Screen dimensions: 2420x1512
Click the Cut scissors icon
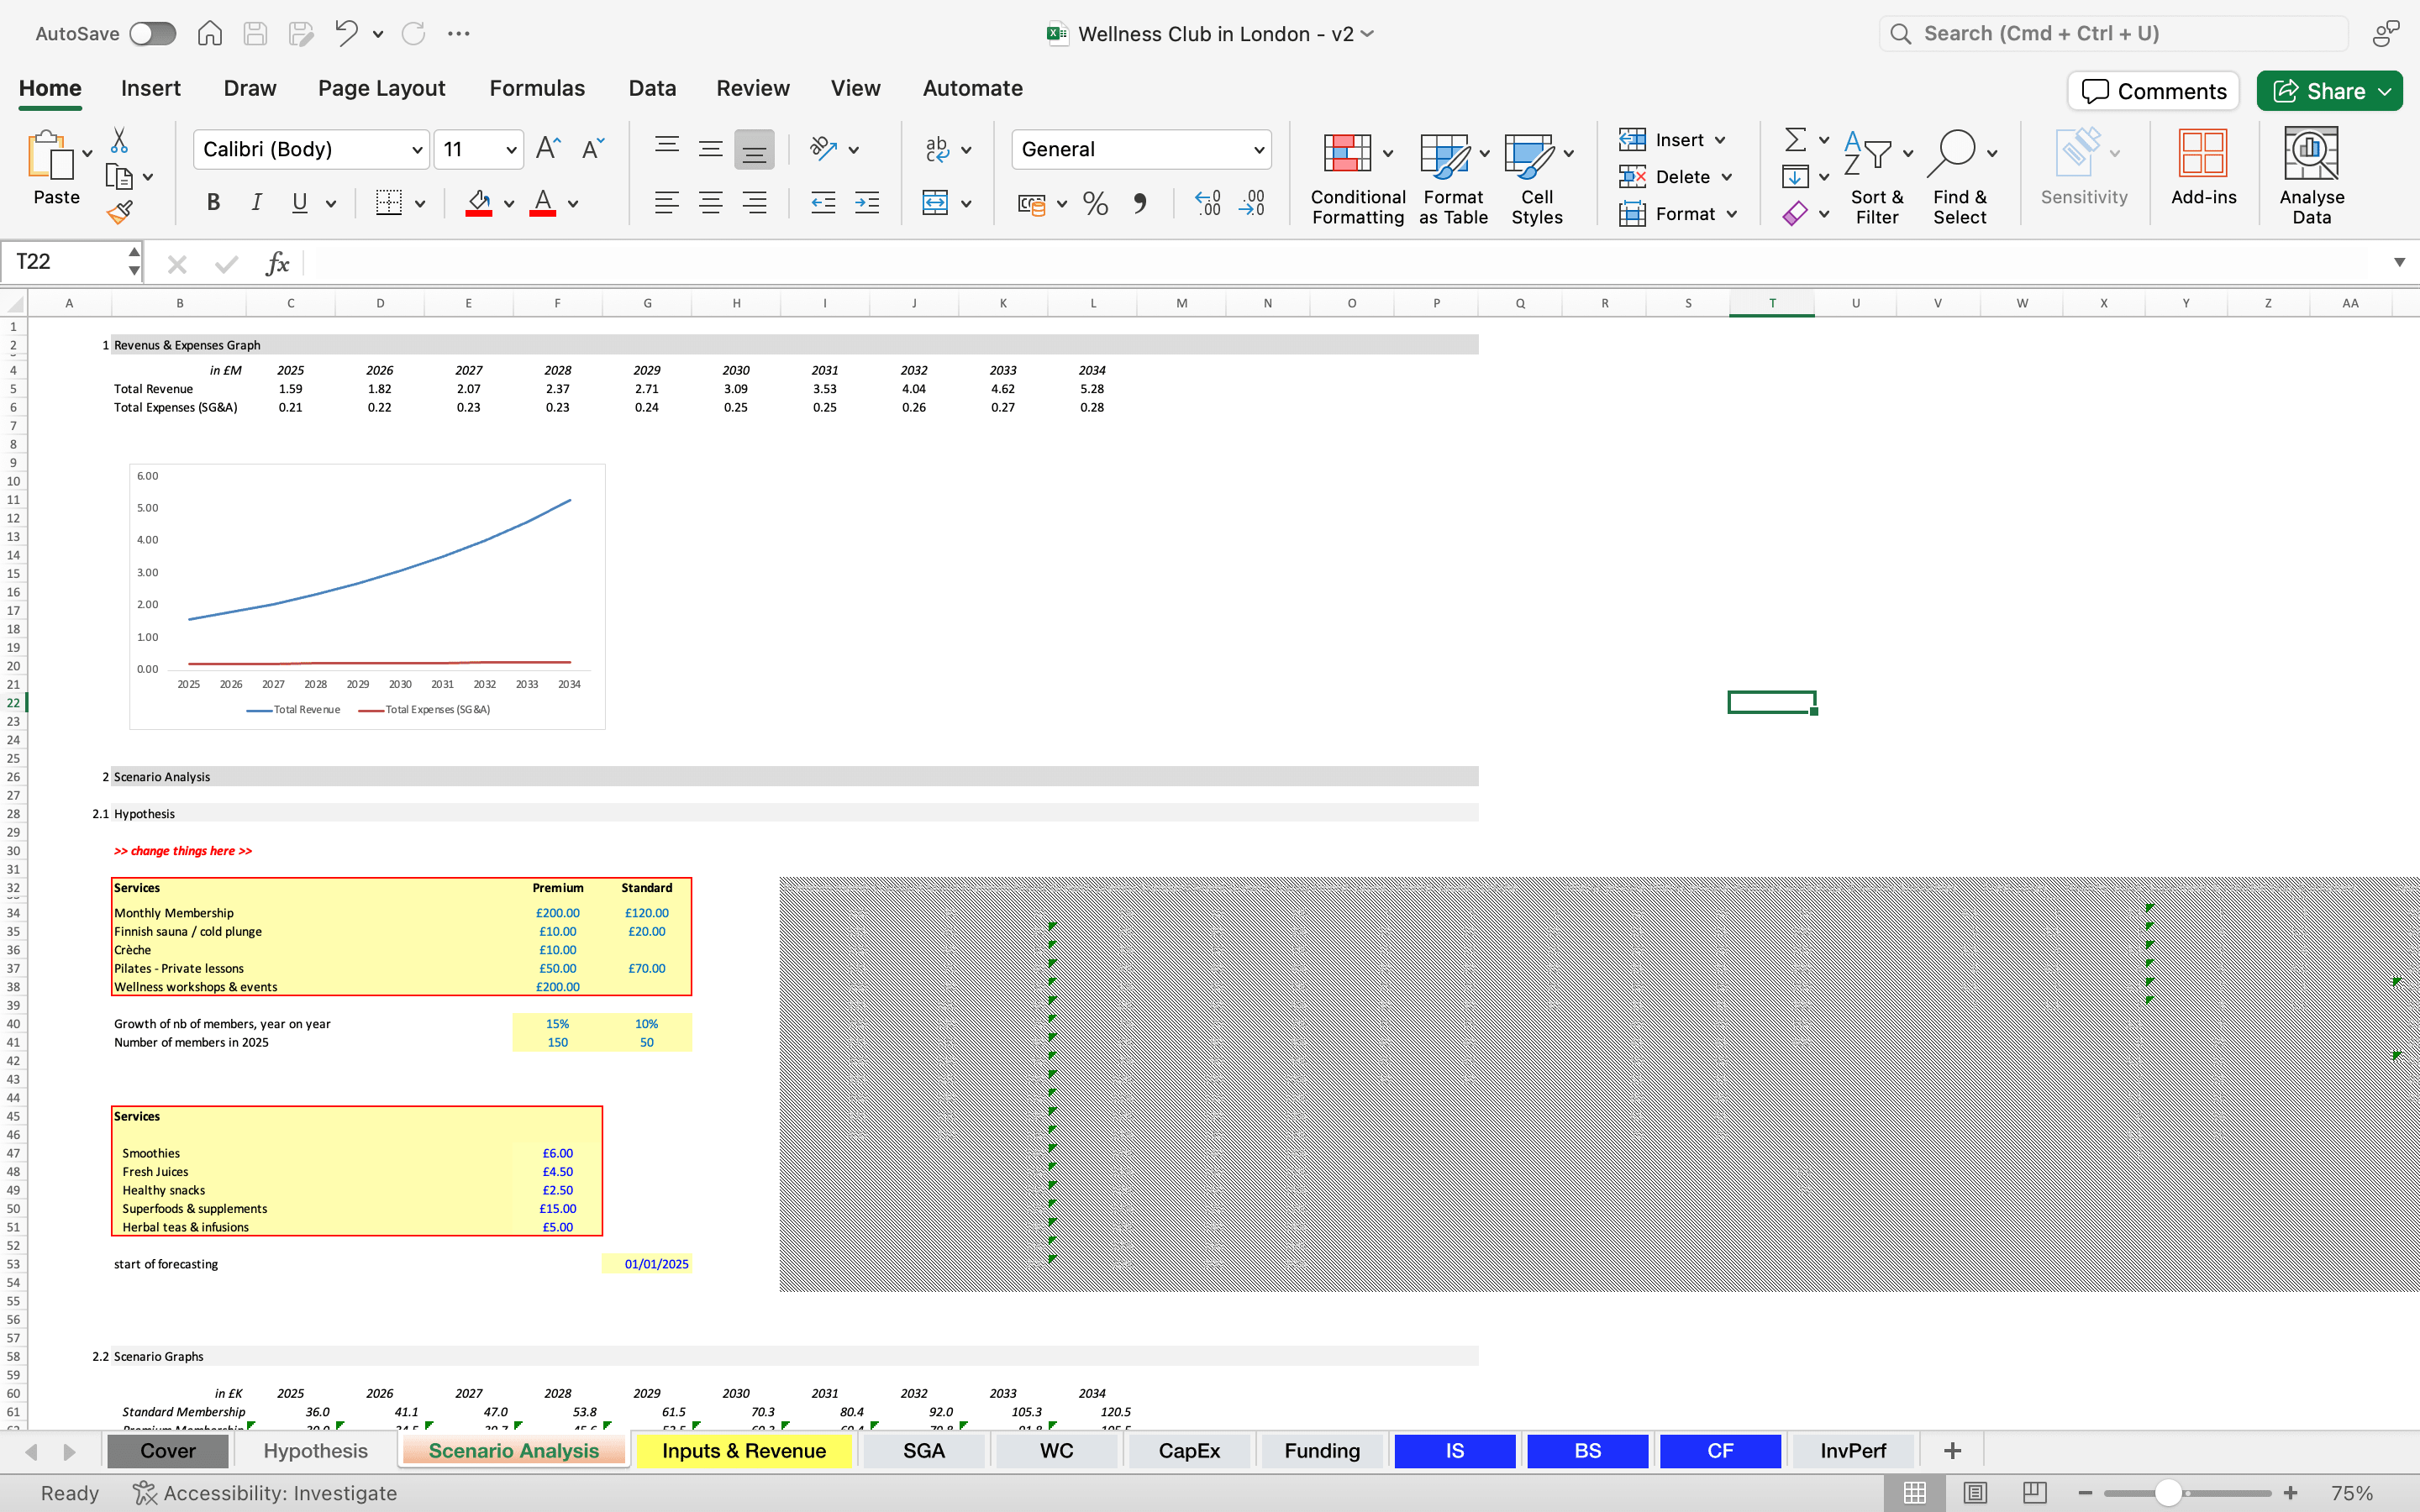(119, 140)
